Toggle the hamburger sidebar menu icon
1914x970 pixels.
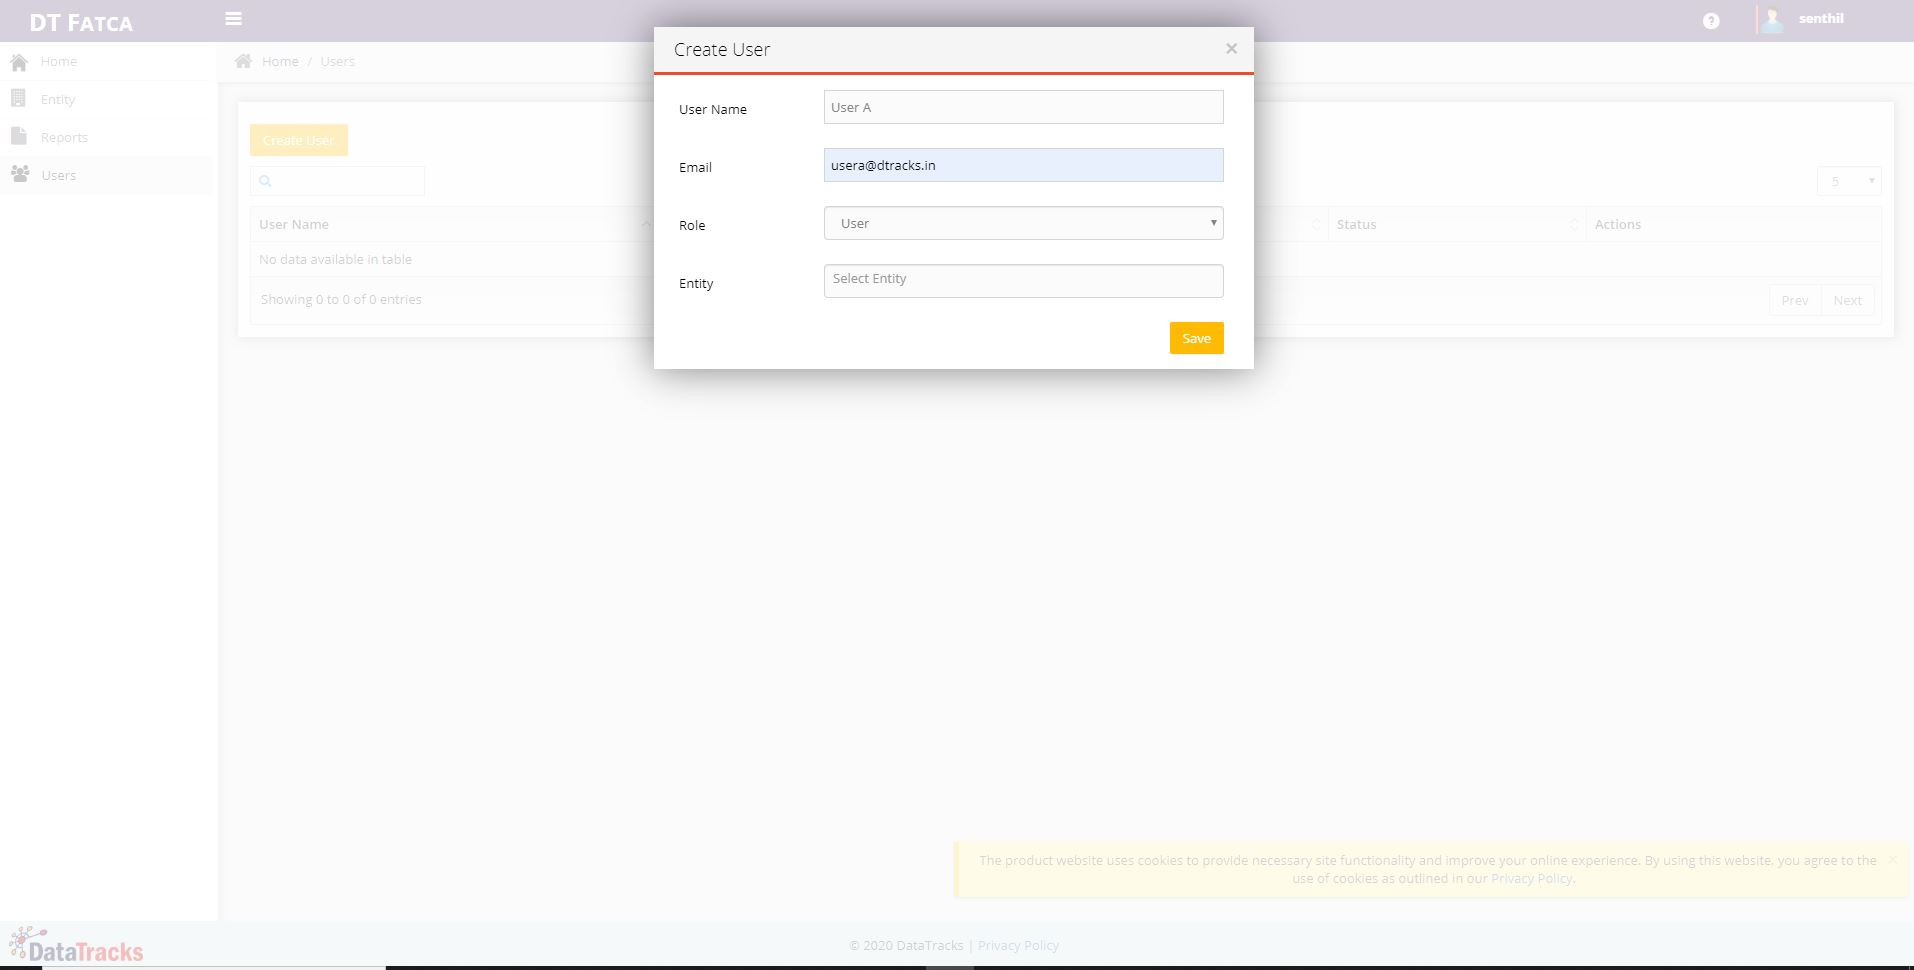[234, 19]
